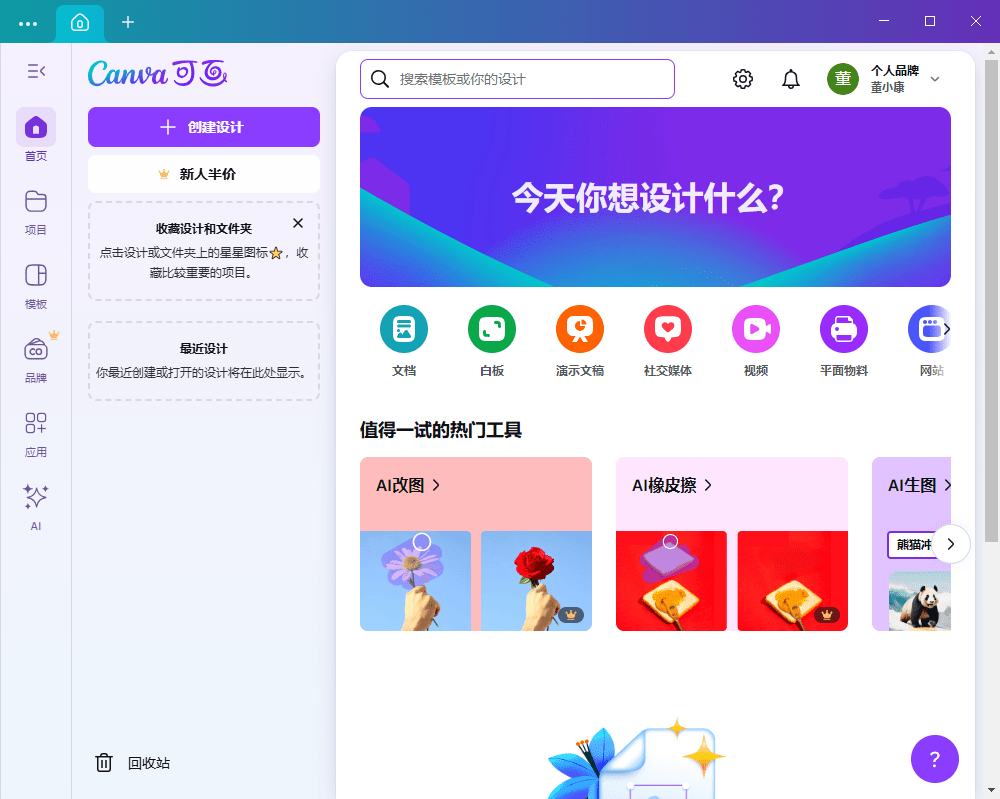Open the notifications bell
This screenshot has width=1000, height=799.
pyautogui.click(x=791, y=78)
